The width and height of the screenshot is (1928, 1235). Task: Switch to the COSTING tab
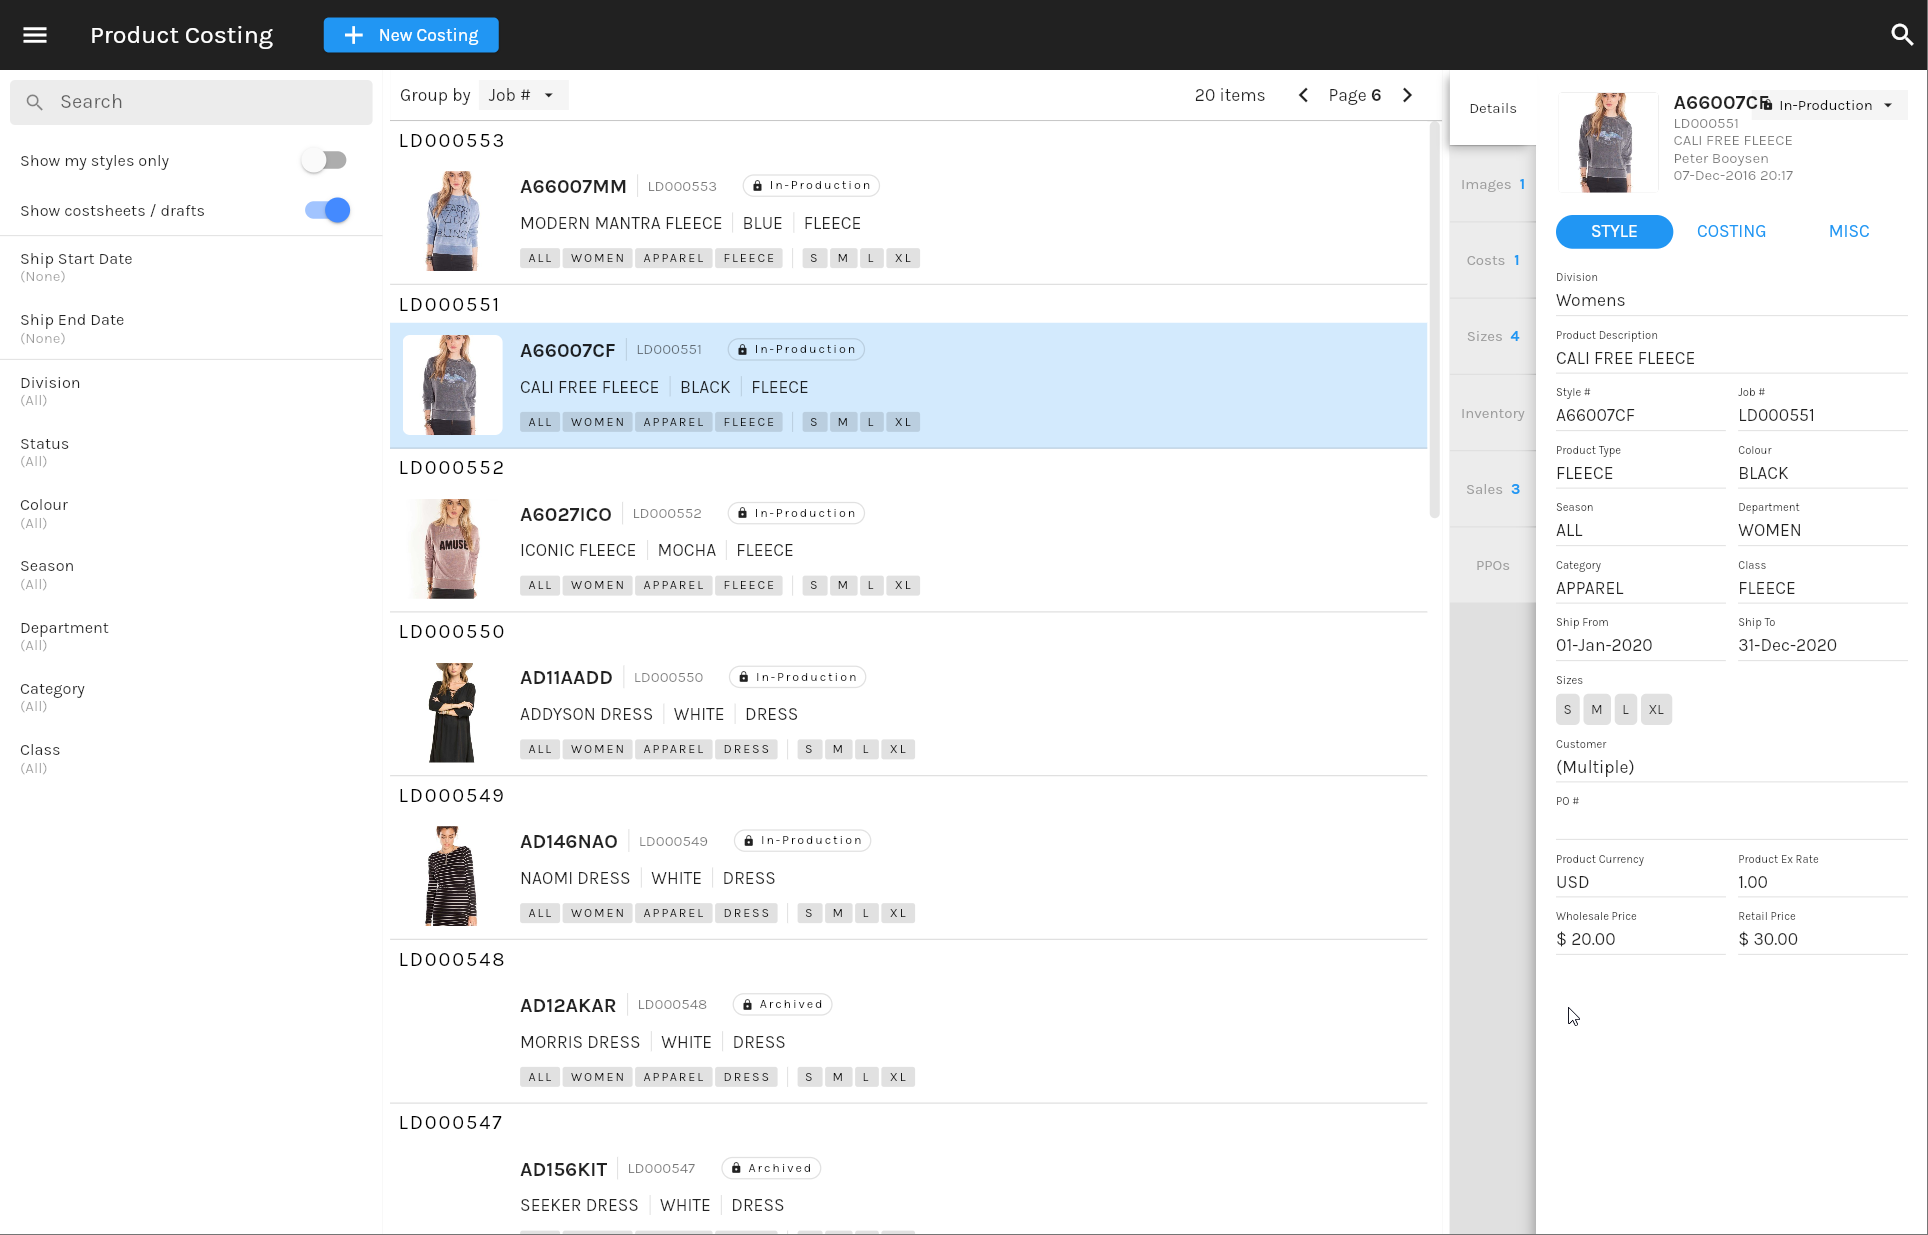point(1731,231)
